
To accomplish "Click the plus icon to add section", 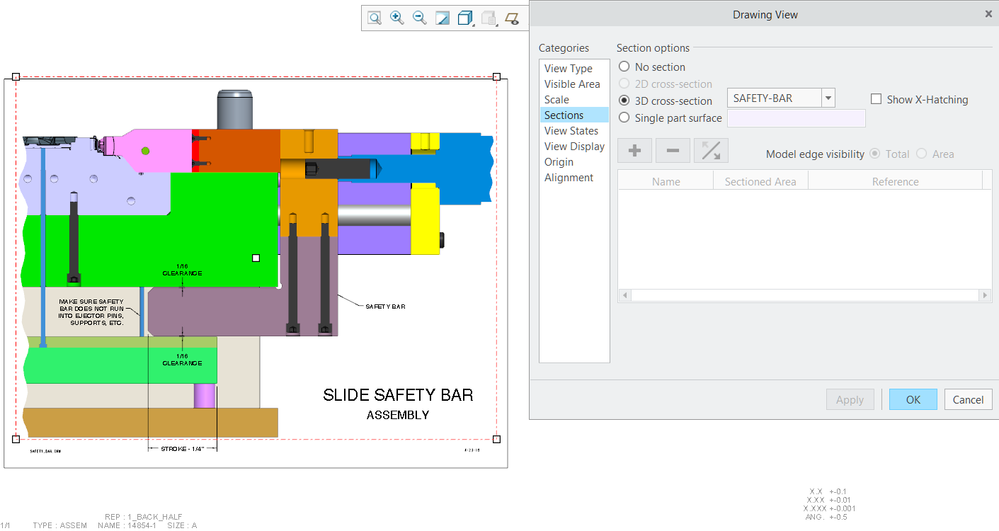I will pos(634,151).
